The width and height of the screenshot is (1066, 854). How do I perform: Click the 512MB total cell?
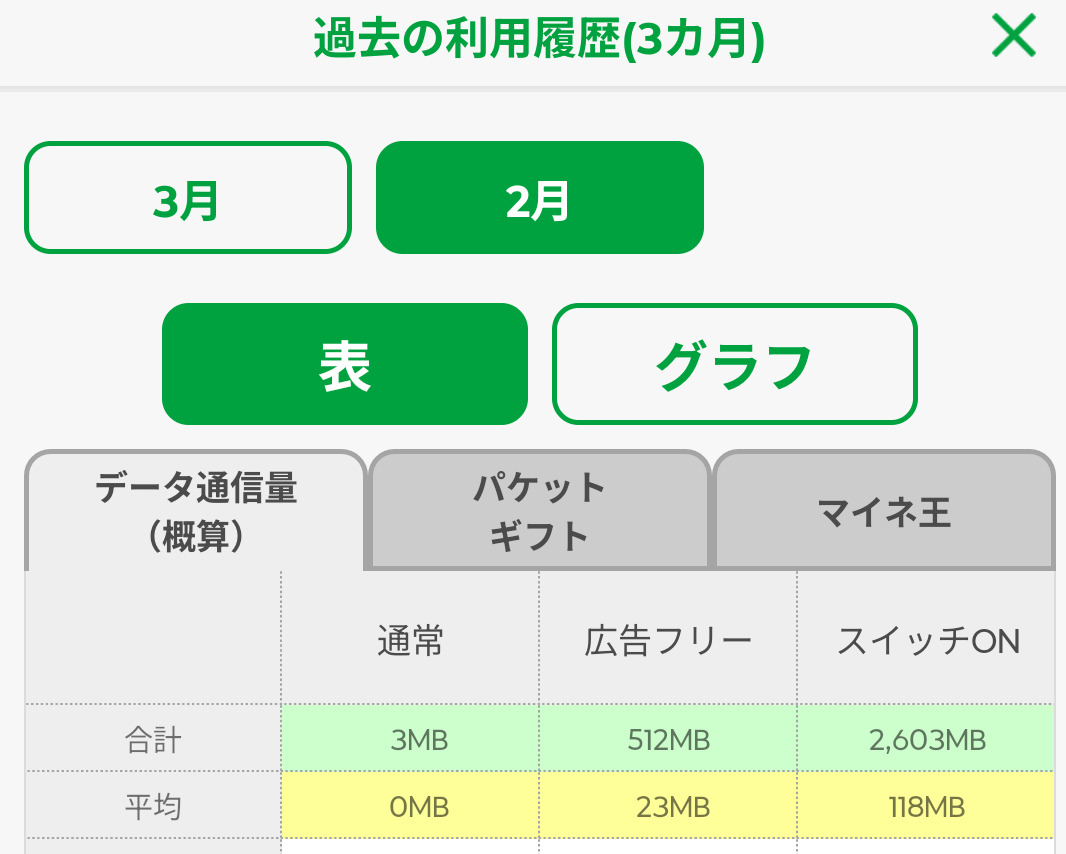668,740
